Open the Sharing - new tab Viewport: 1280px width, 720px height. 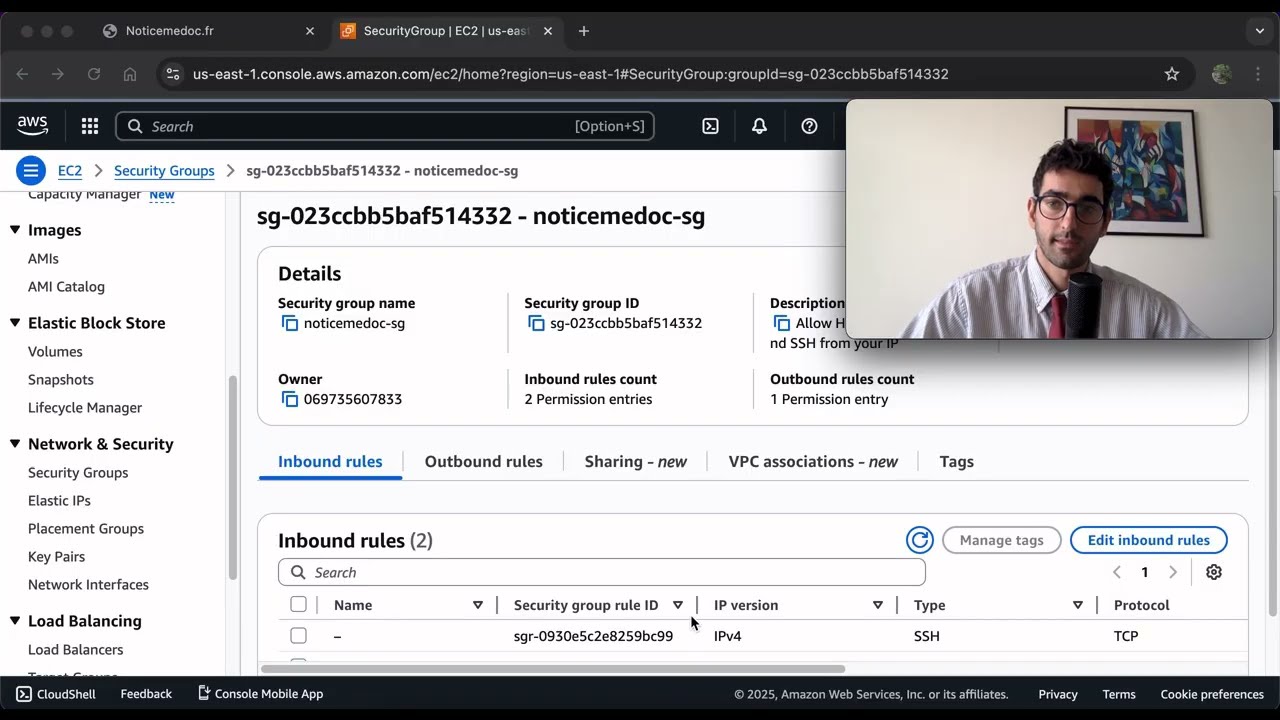(x=636, y=462)
